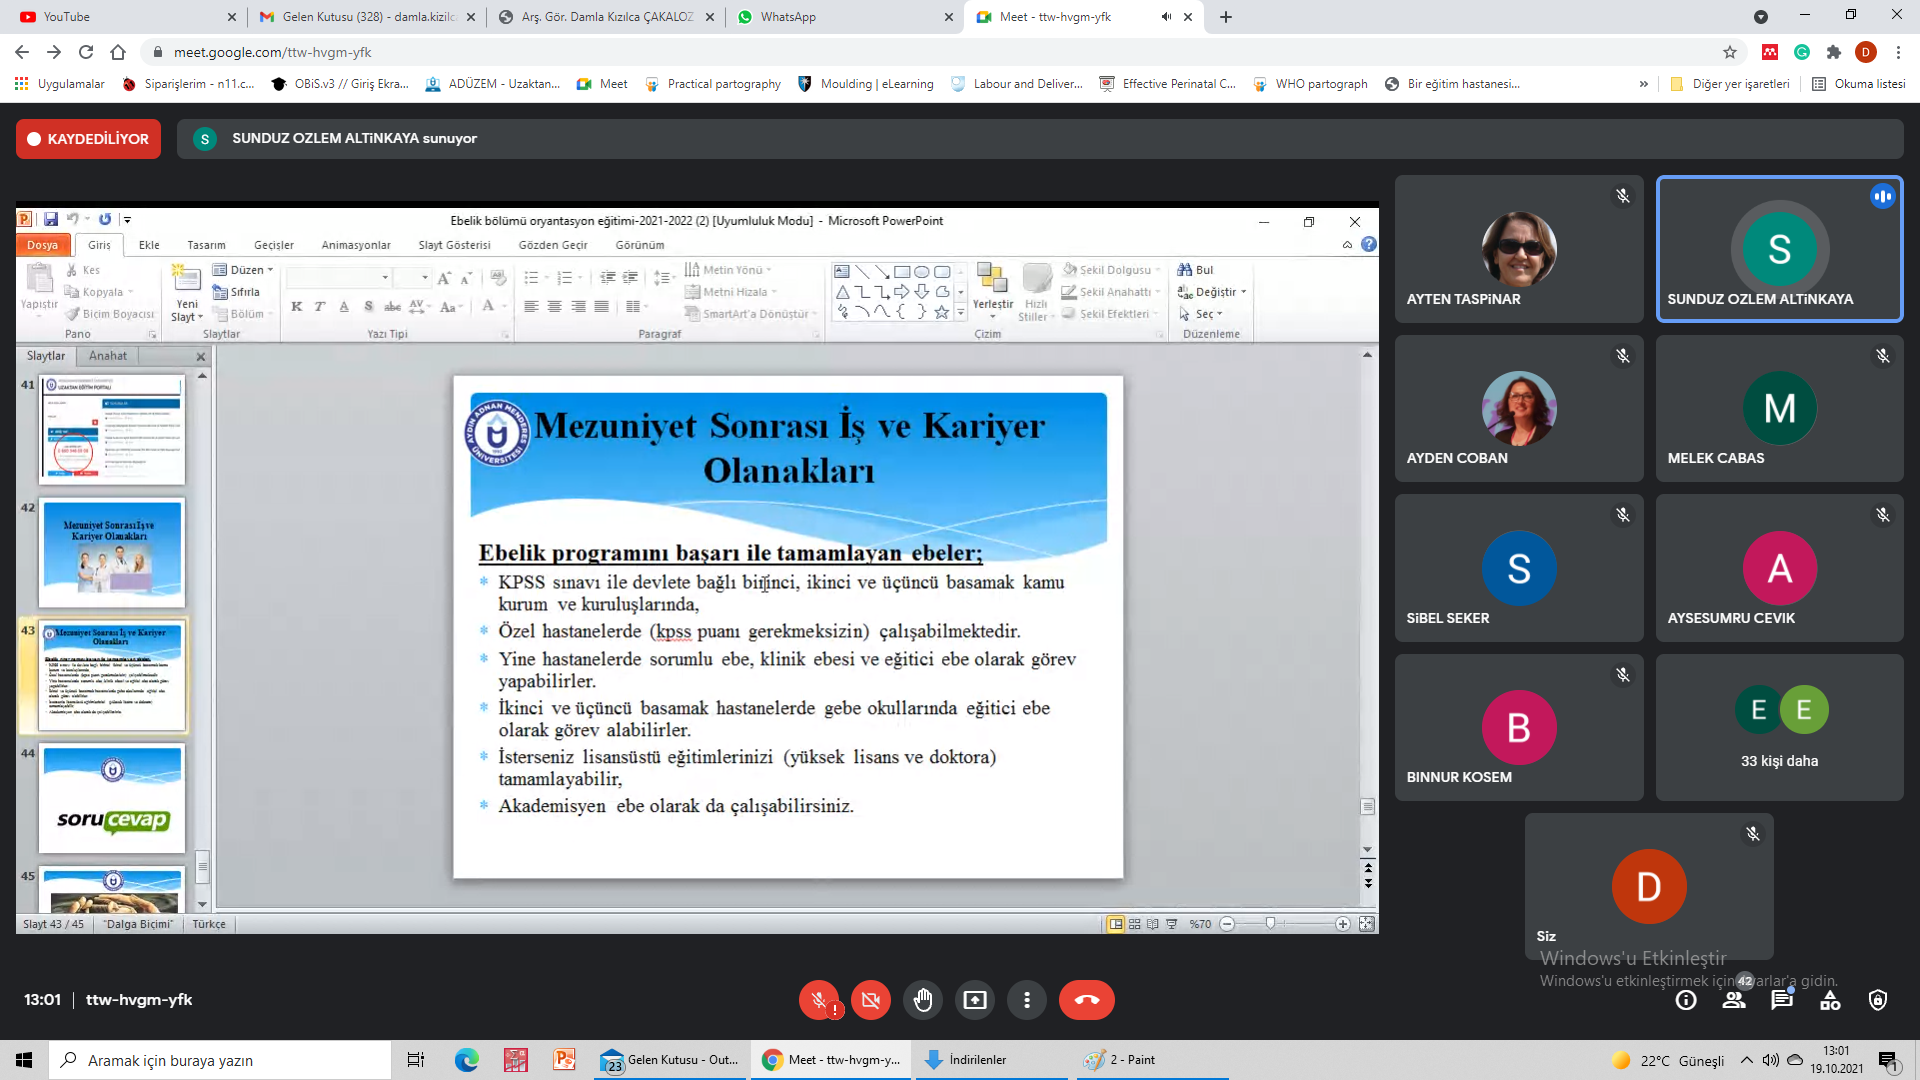
Task: Click the raise hand icon
Action: point(922,1000)
